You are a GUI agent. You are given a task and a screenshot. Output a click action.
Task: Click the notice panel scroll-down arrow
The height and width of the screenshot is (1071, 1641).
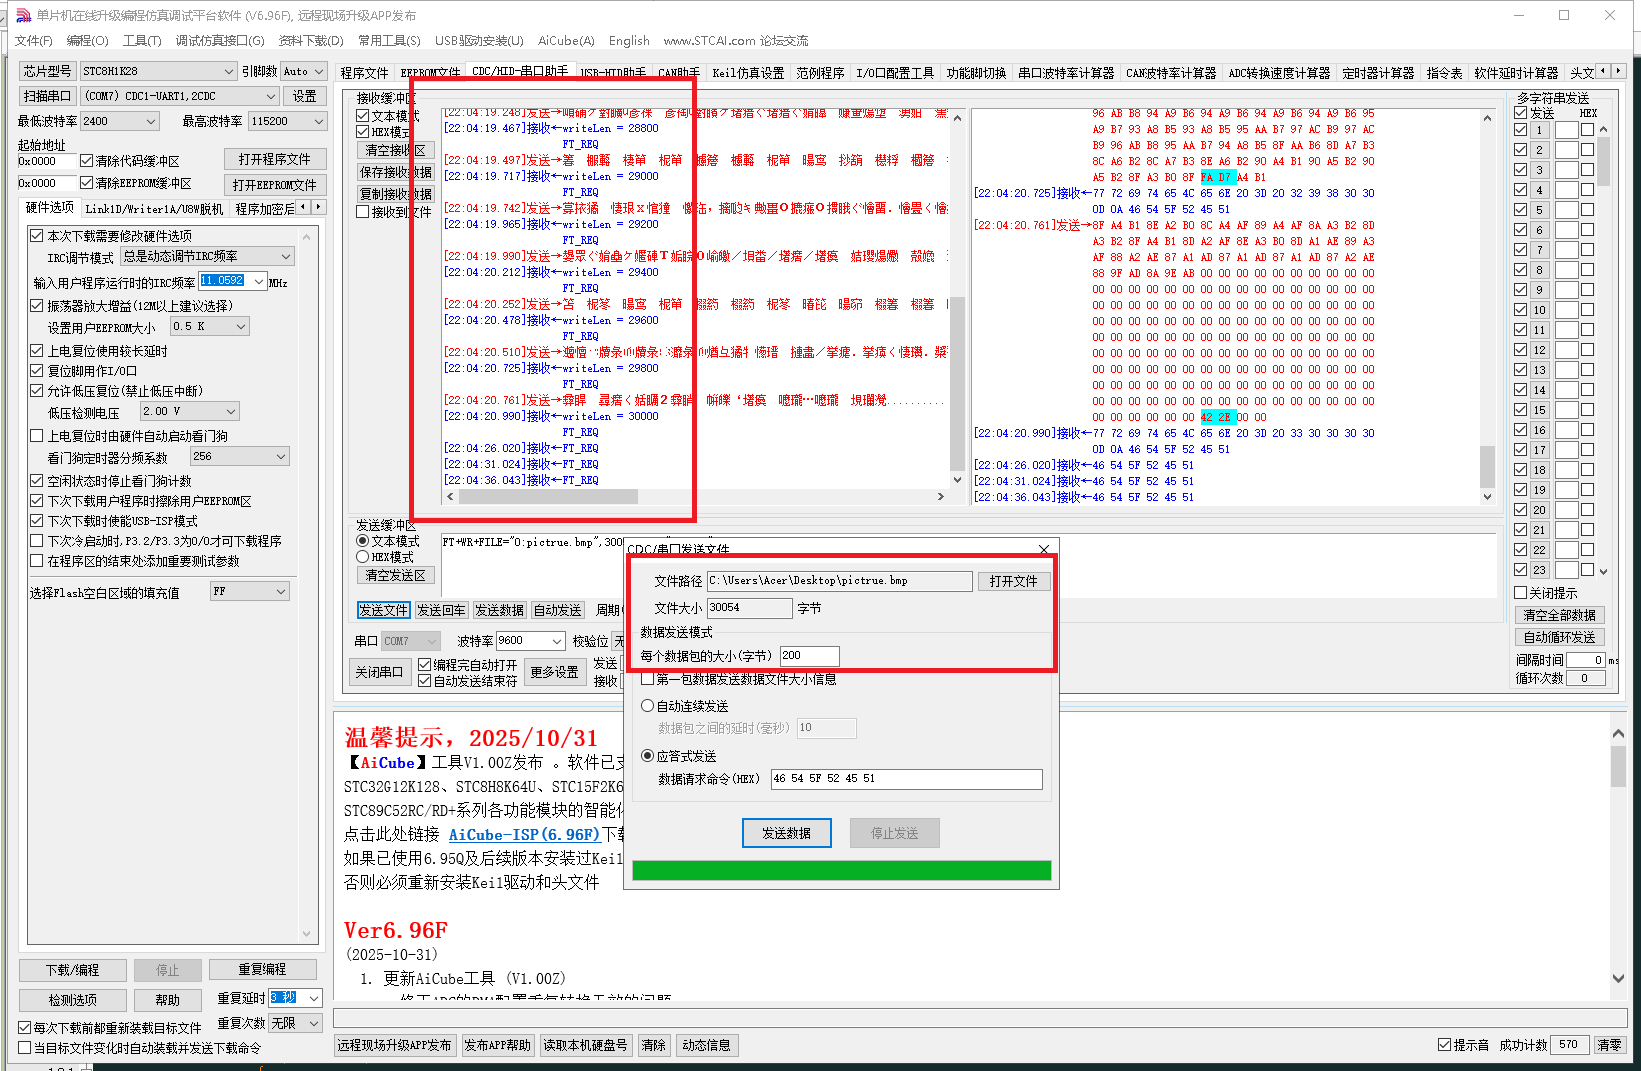coord(1618,978)
